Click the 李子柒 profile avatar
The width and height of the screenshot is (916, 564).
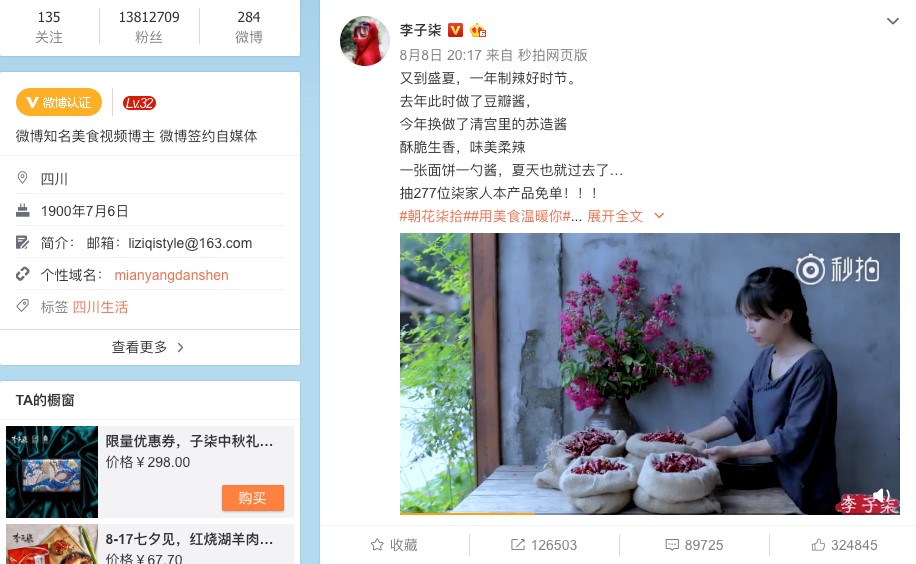365,41
